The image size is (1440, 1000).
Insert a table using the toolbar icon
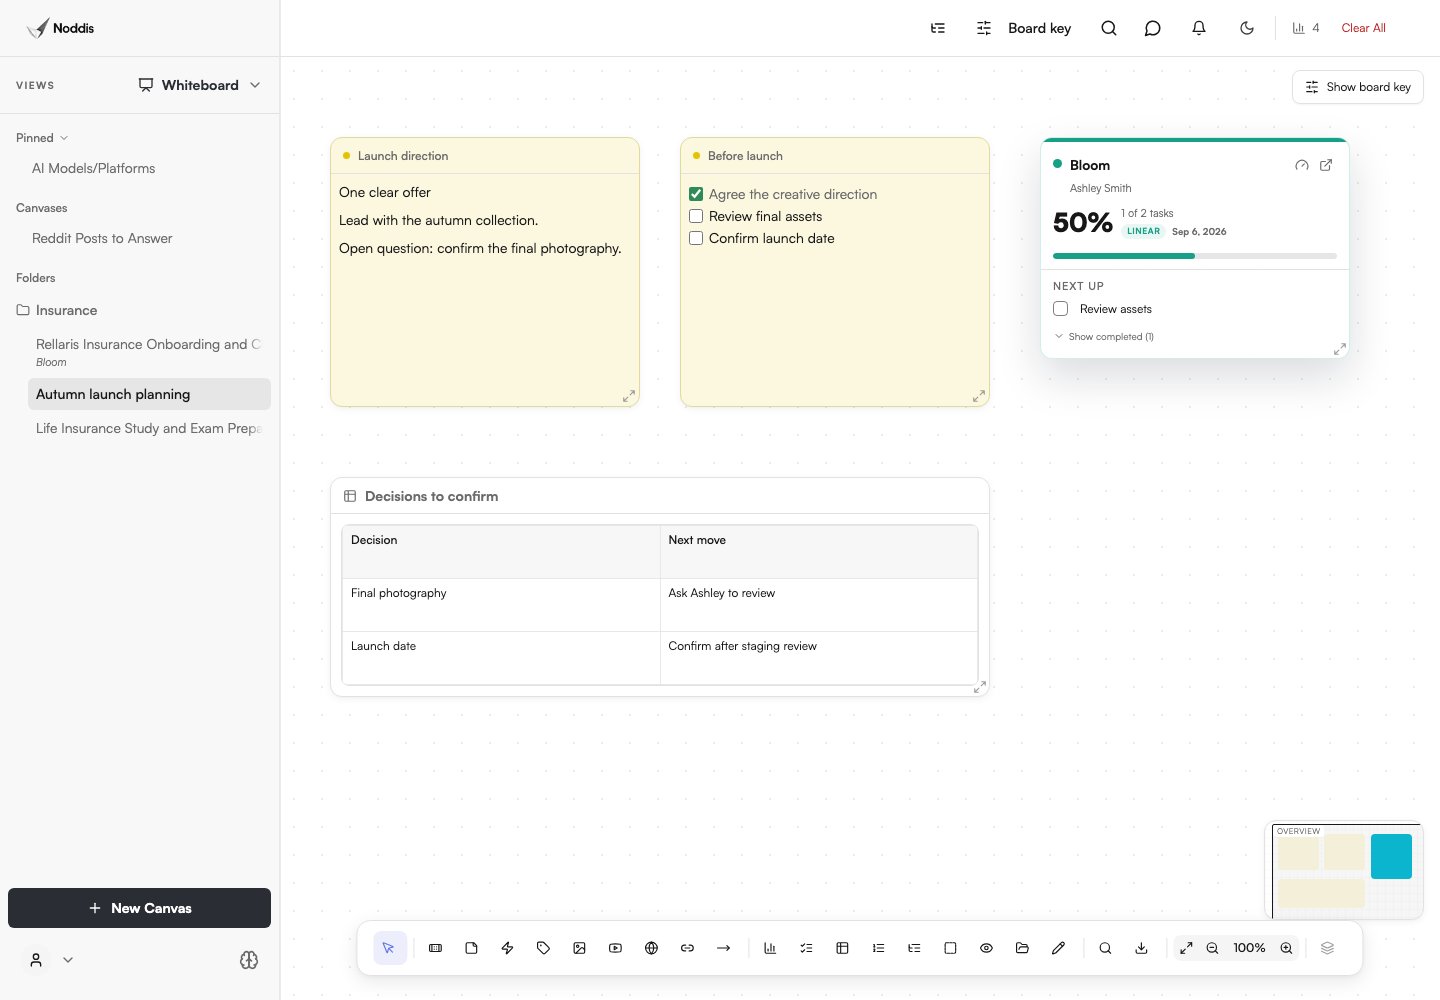tap(842, 948)
